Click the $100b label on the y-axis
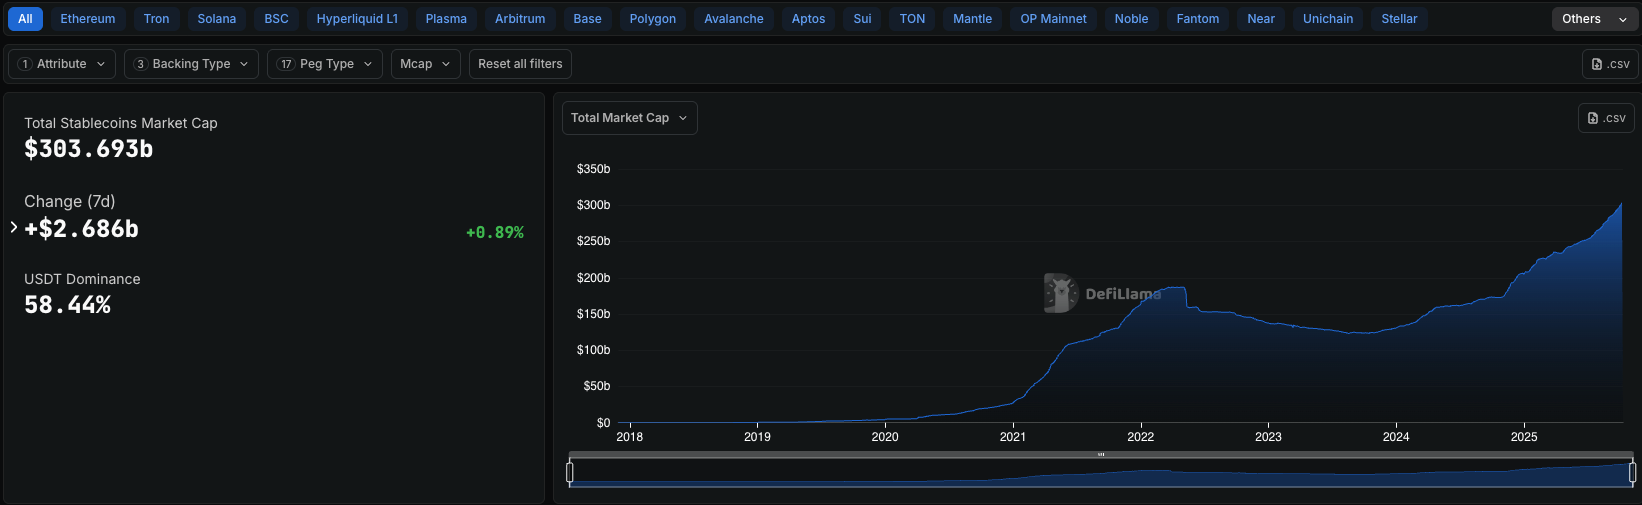The image size is (1642, 505). click(593, 350)
